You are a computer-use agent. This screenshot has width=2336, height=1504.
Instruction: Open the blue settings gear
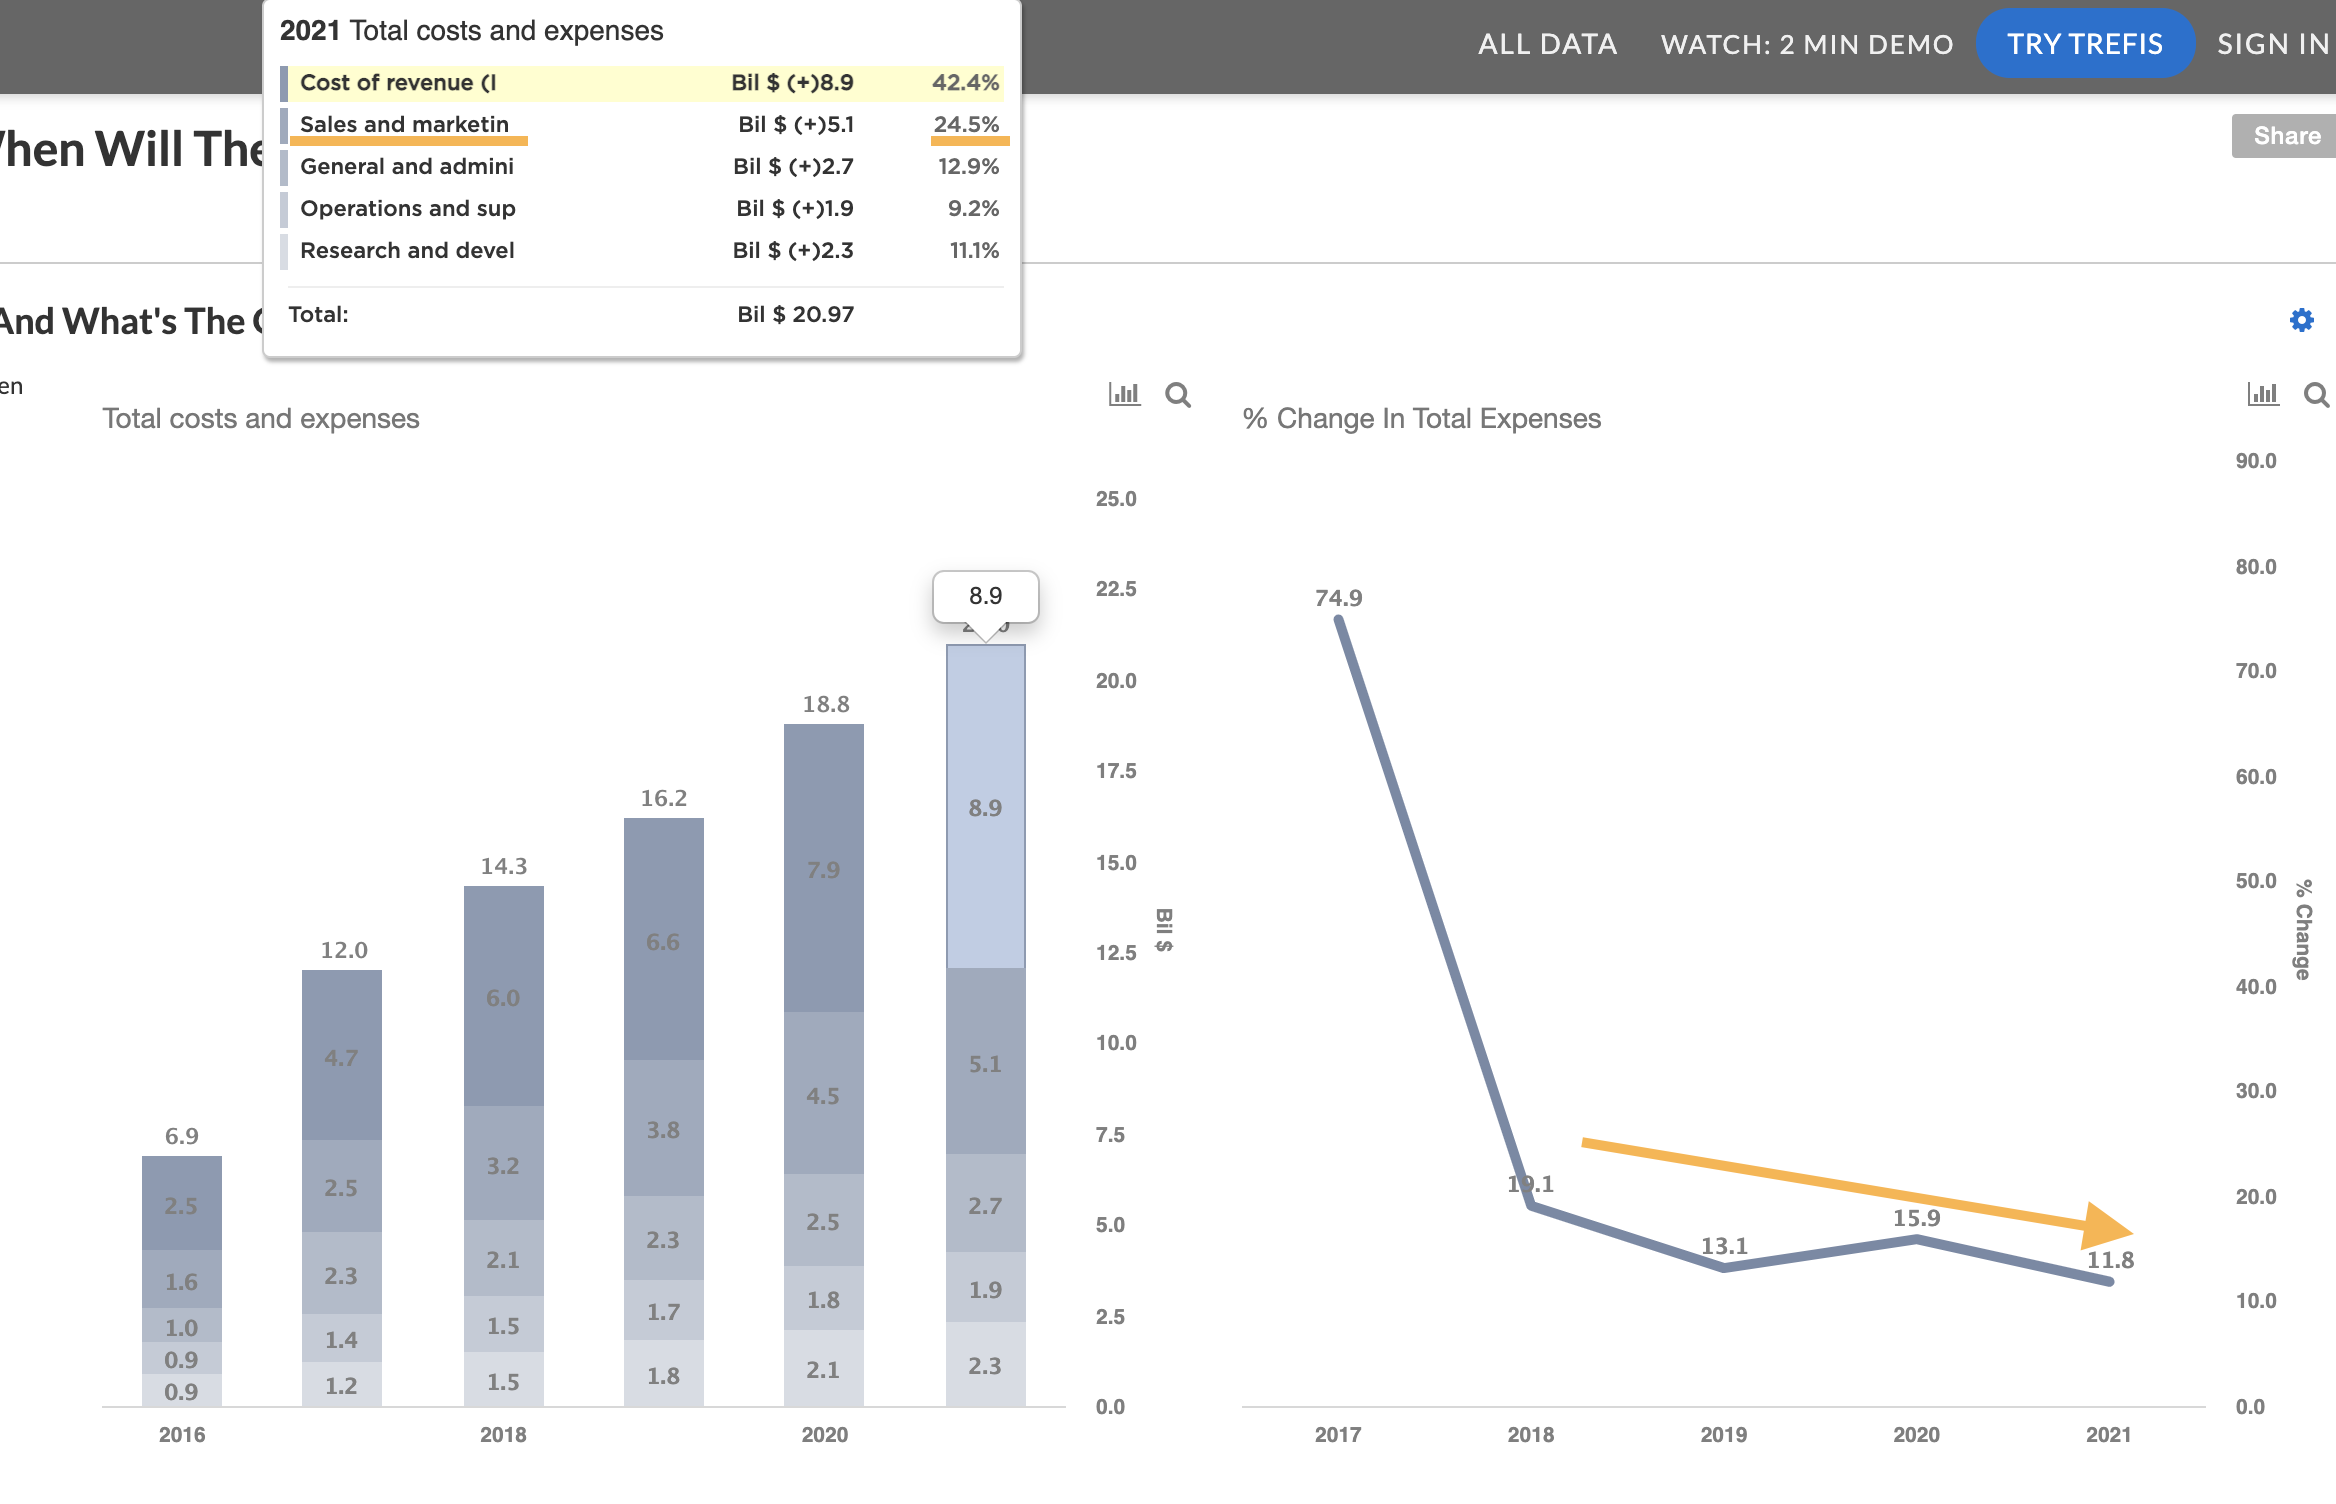pos(2301,320)
